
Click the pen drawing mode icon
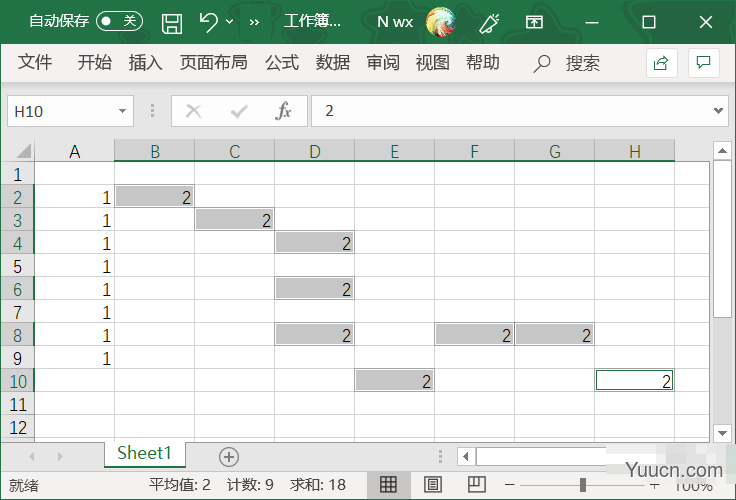coord(489,23)
